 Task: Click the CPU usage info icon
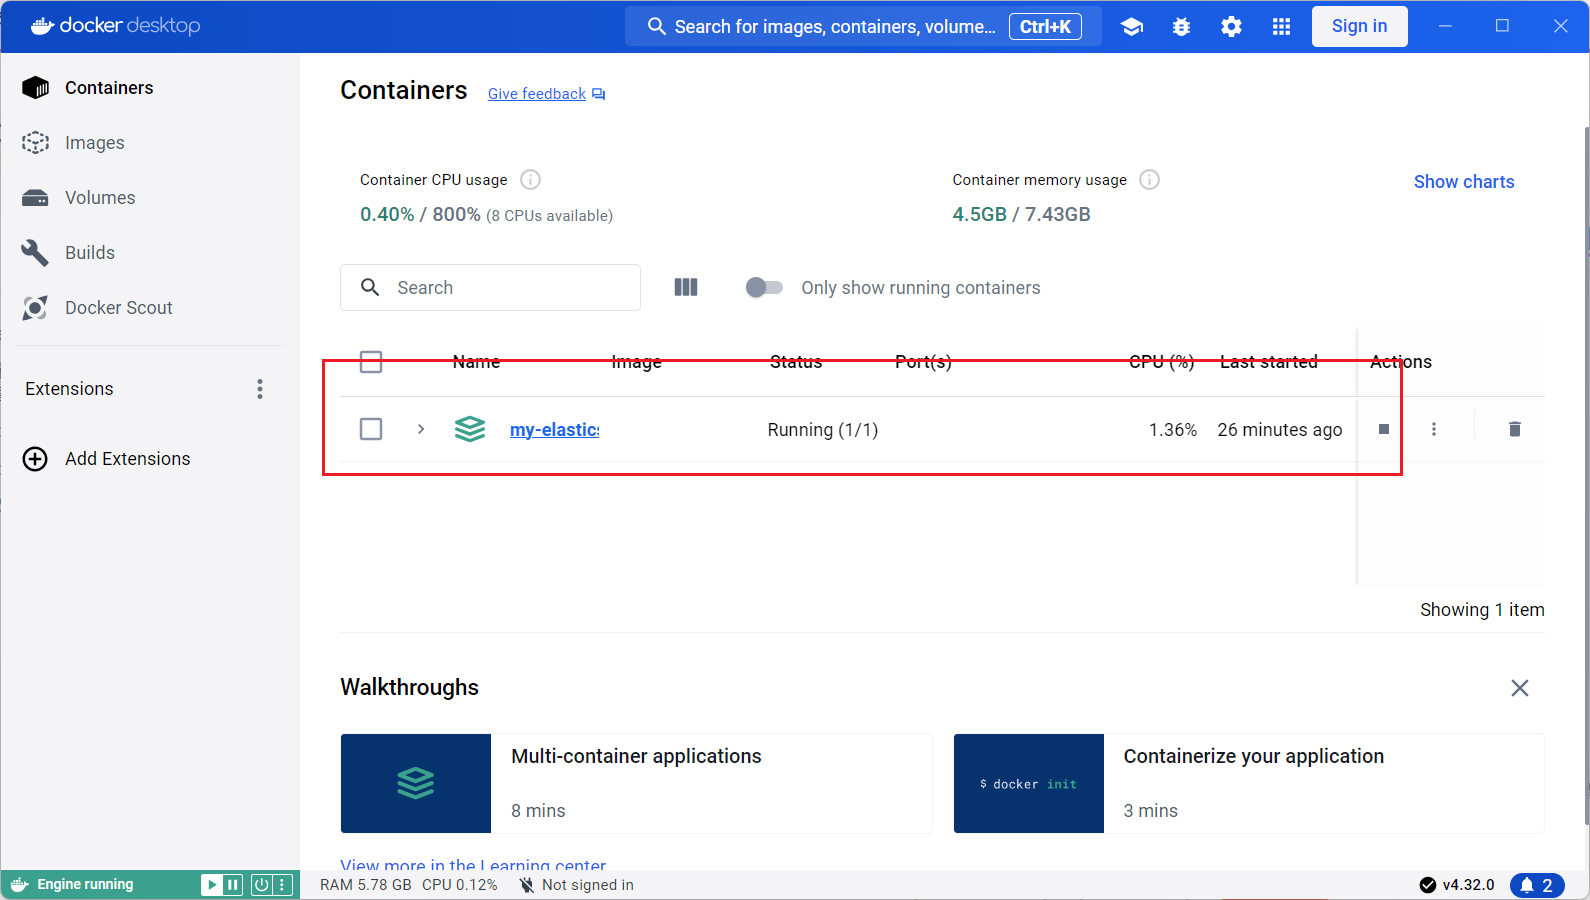tap(531, 180)
